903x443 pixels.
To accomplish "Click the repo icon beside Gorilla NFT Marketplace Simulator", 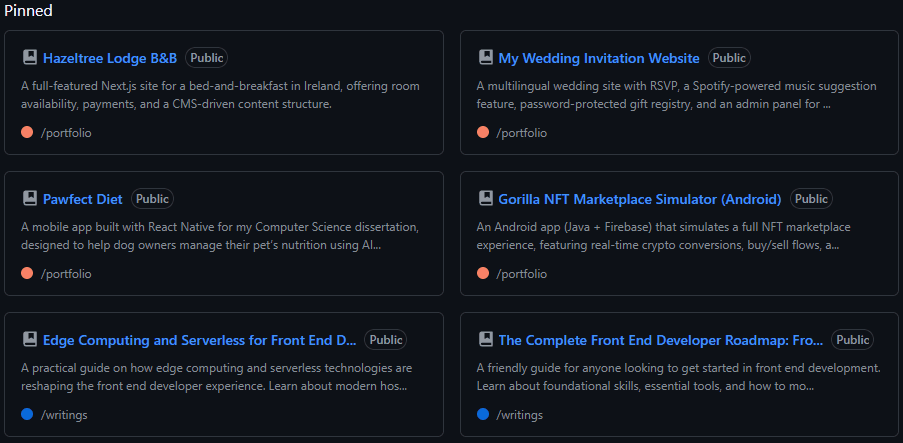I will (x=485, y=199).
